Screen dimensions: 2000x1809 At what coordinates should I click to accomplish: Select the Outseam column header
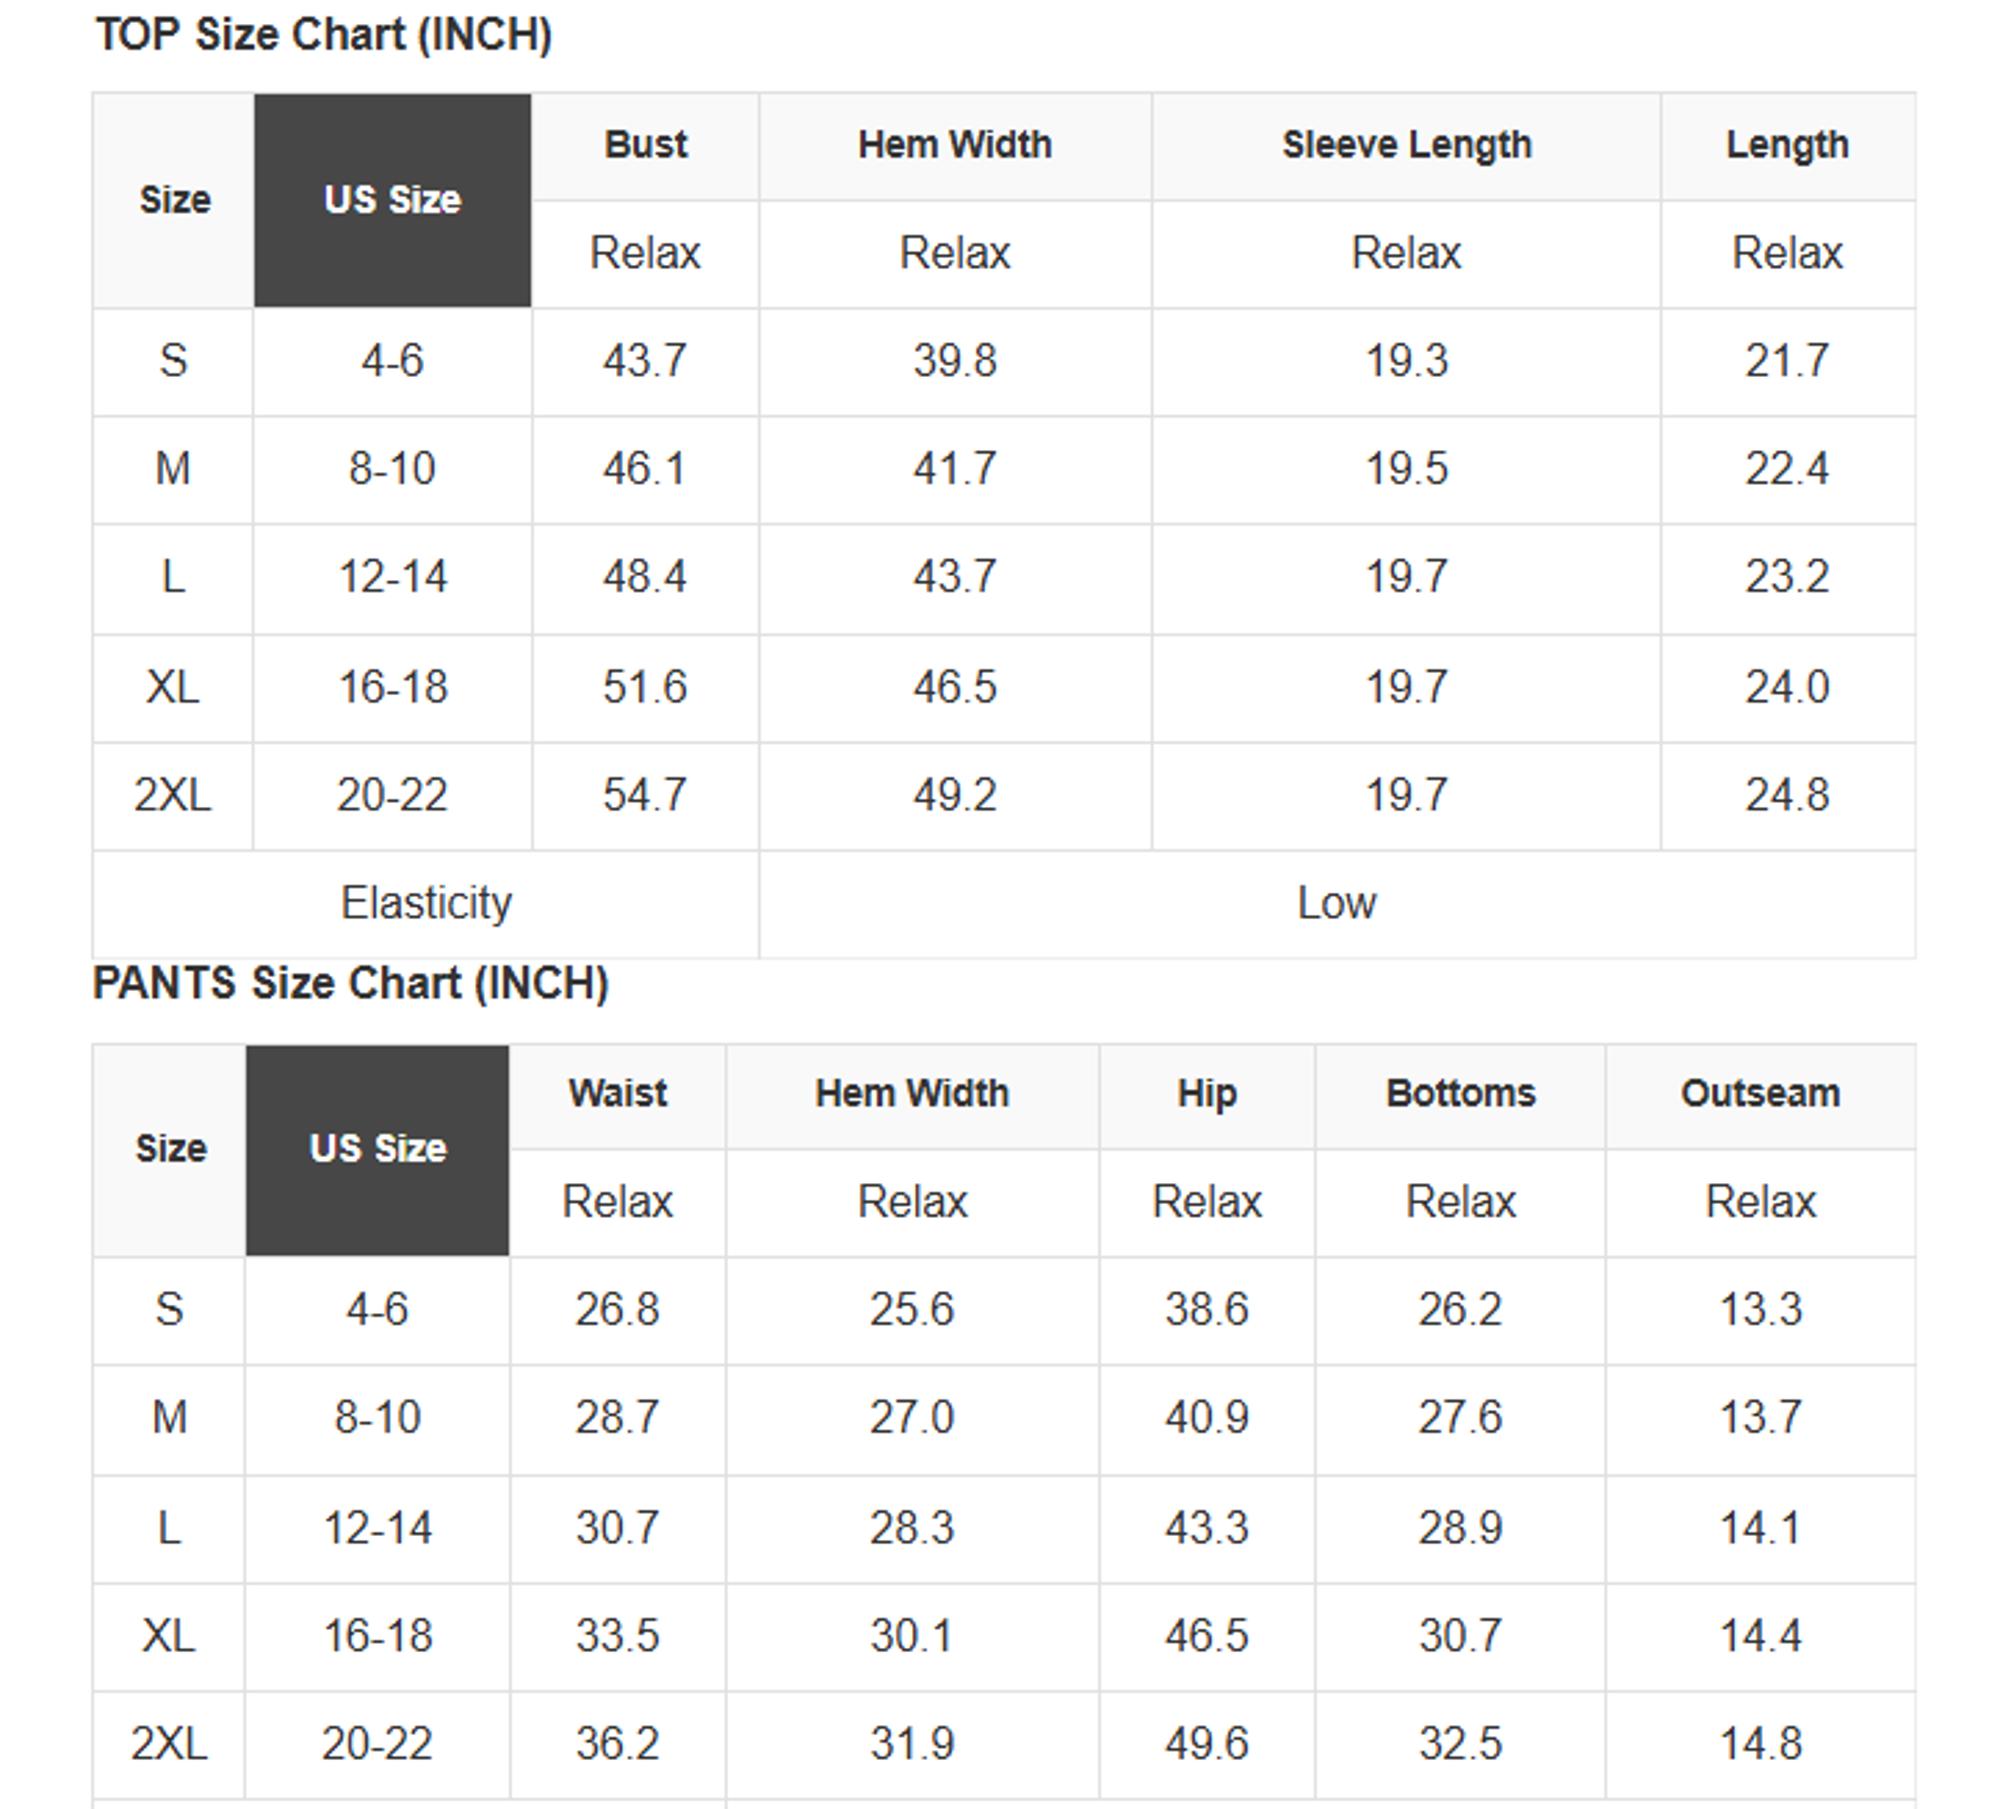coord(1760,1093)
